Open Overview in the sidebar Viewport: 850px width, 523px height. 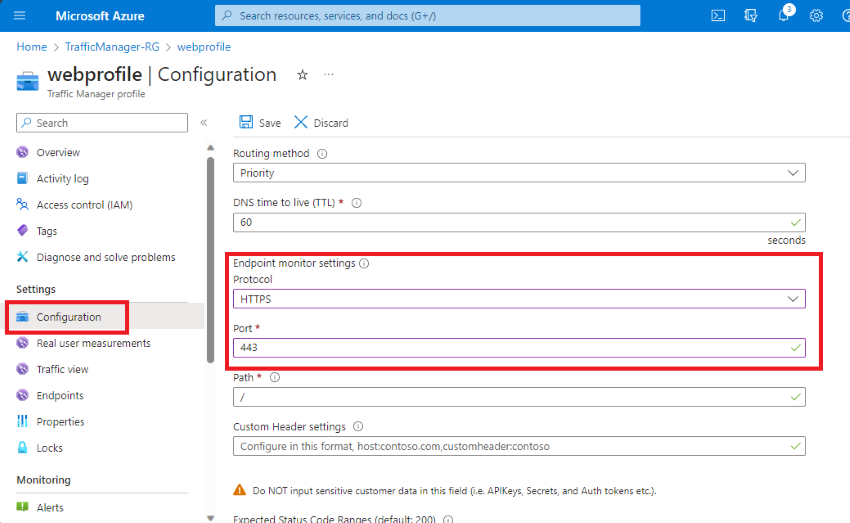pyautogui.click(x=58, y=152)
